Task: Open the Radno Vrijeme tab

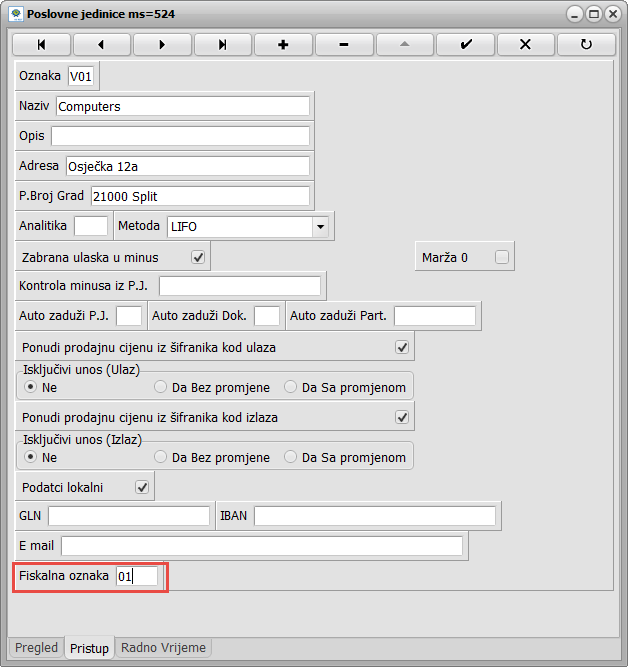Action: (163, 648)
